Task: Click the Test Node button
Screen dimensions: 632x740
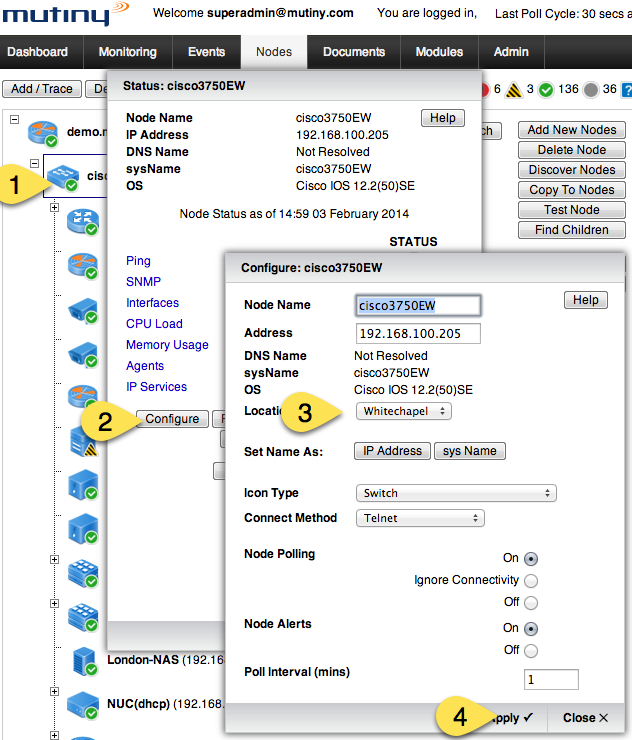Action: pos(572,210)
